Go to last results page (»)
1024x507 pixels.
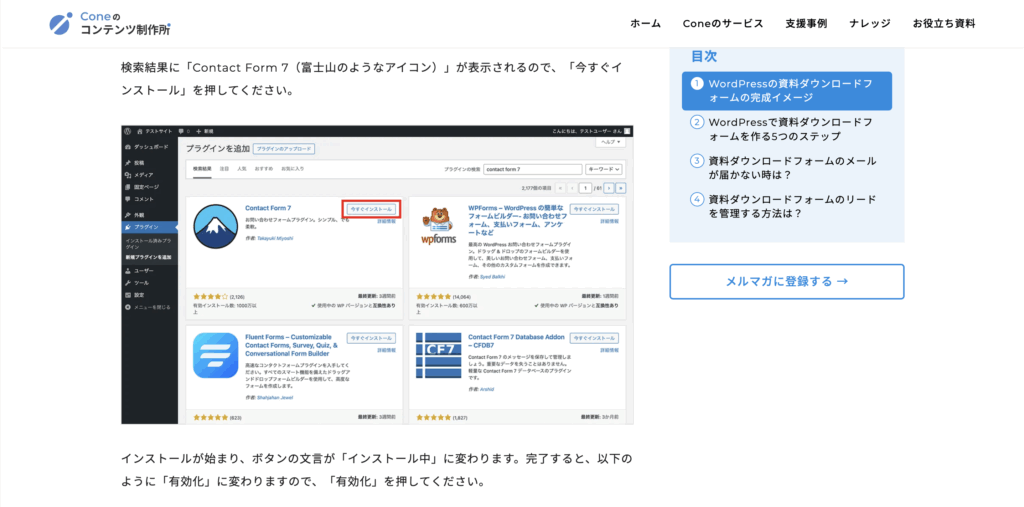(620, 188)
